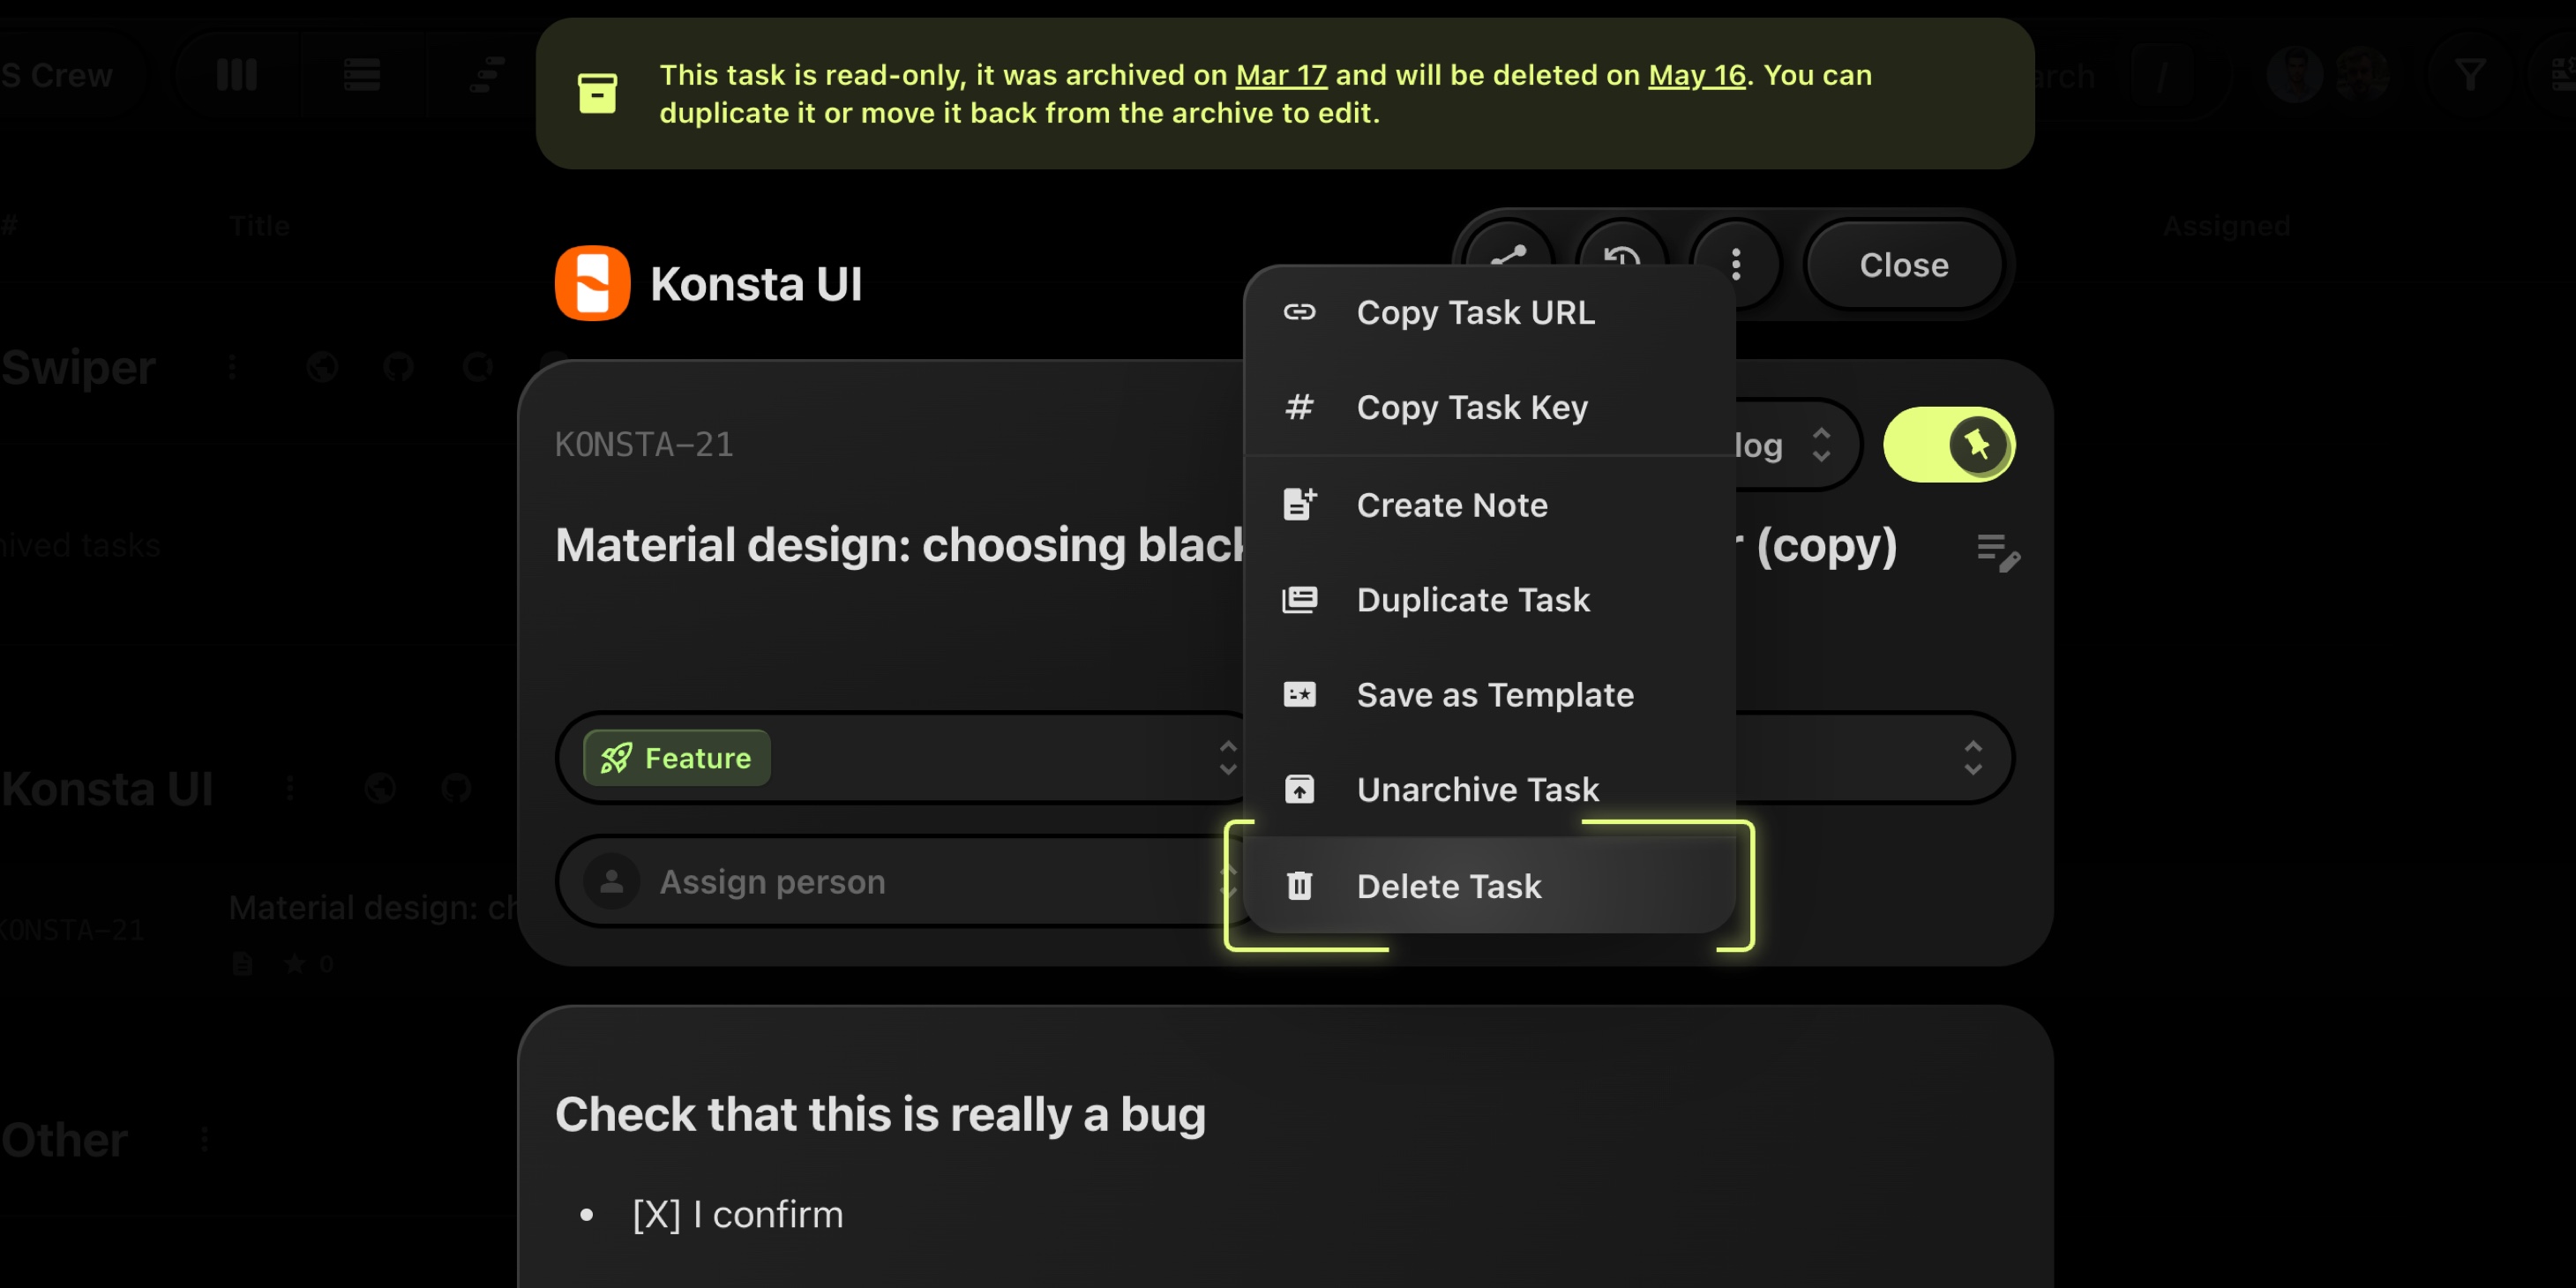Click the three-dot more options button
Image resolution: width=2576 pixels, height=1288 pixels.
click(x=1735, y=264)
